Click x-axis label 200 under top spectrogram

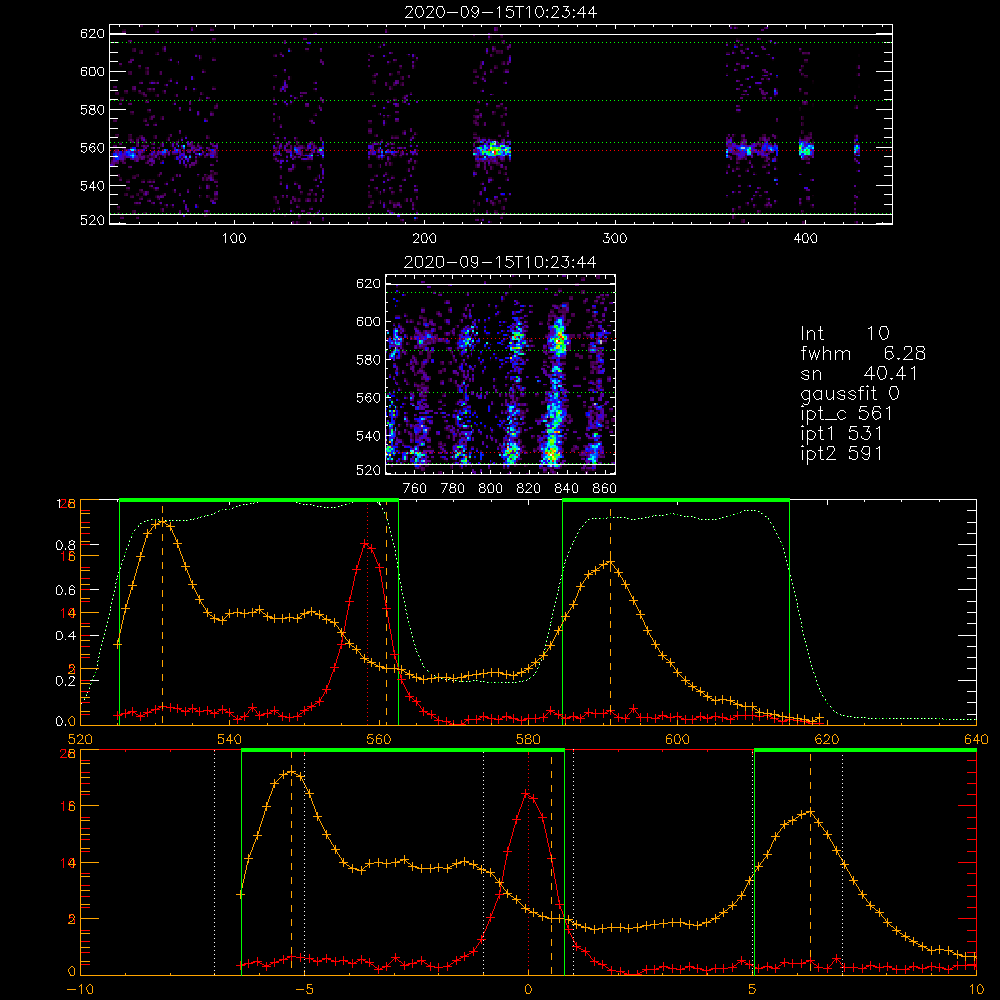[424, 239]
